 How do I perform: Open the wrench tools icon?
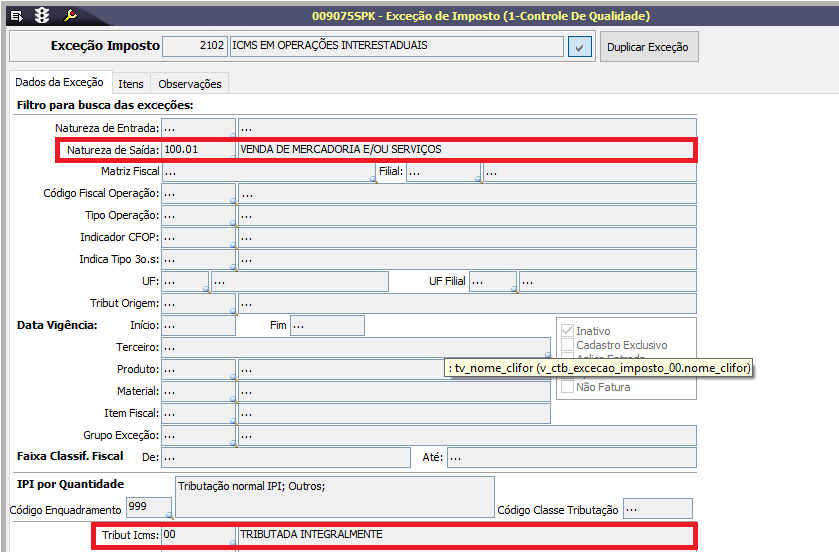pyautogui.click(x=70, y=16)
